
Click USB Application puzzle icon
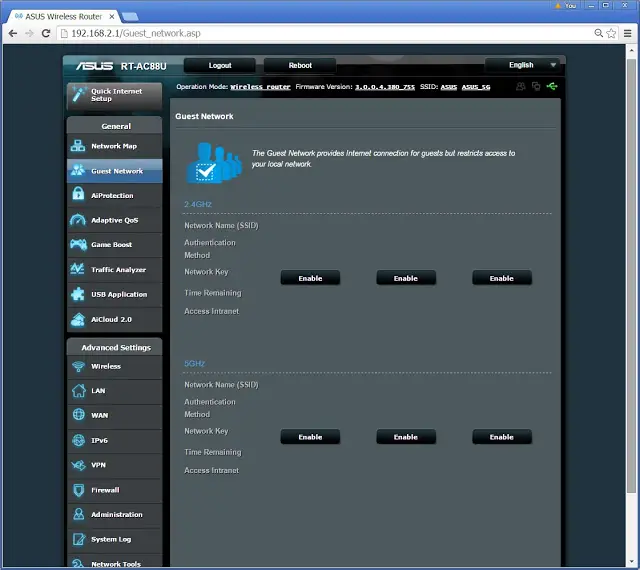click(78, 294)
